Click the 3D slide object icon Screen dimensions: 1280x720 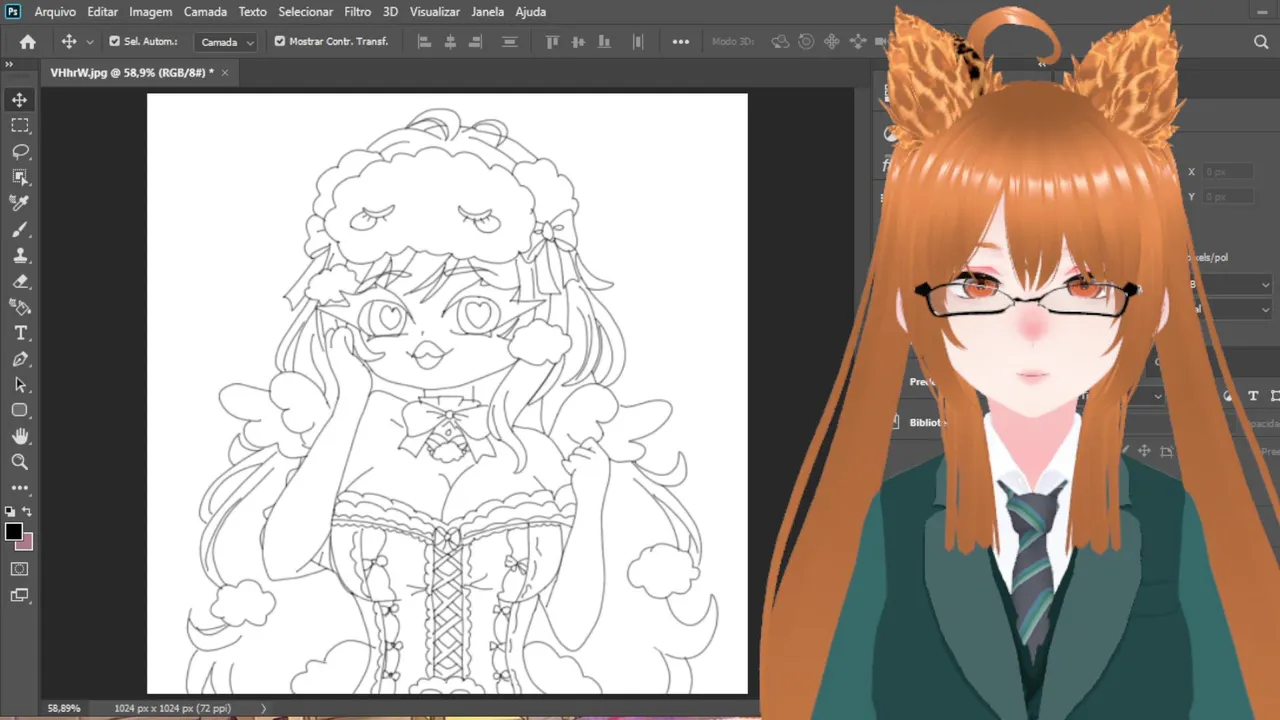(x=857, y=42)
